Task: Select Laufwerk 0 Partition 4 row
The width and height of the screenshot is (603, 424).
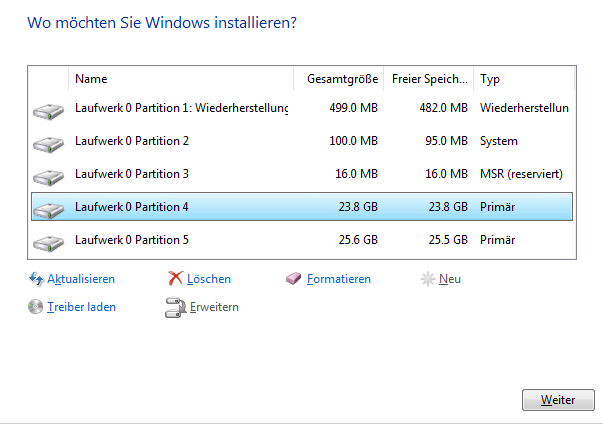Action: [132, 207]
